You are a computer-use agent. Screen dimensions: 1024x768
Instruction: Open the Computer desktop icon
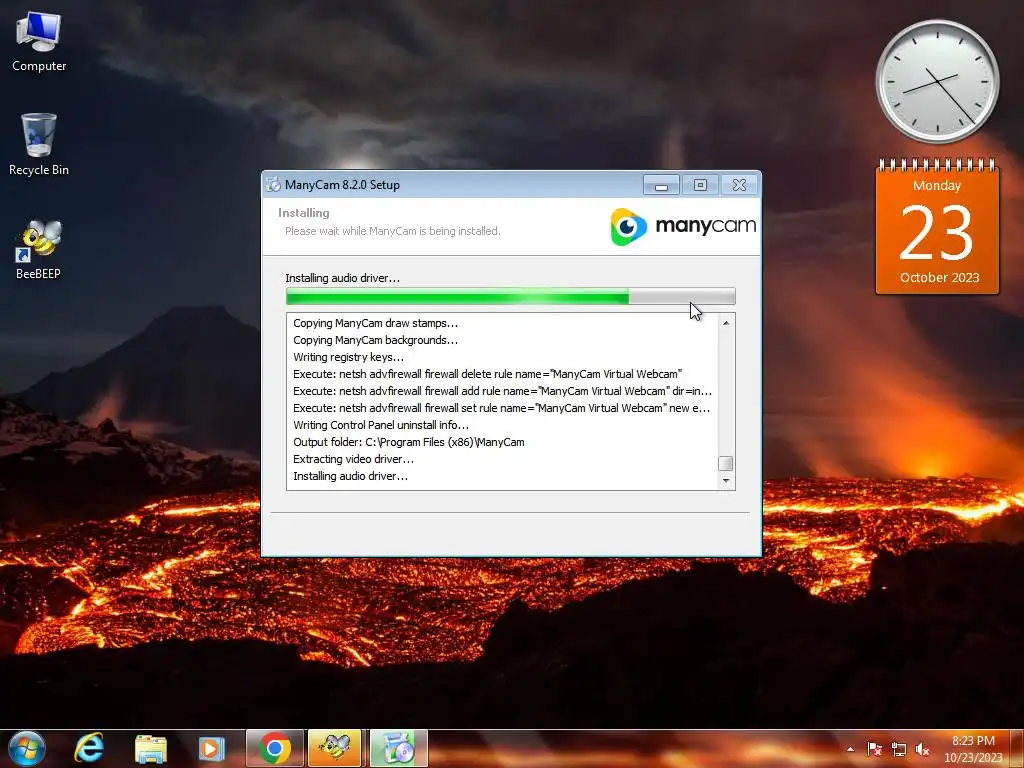pos(39,42)
